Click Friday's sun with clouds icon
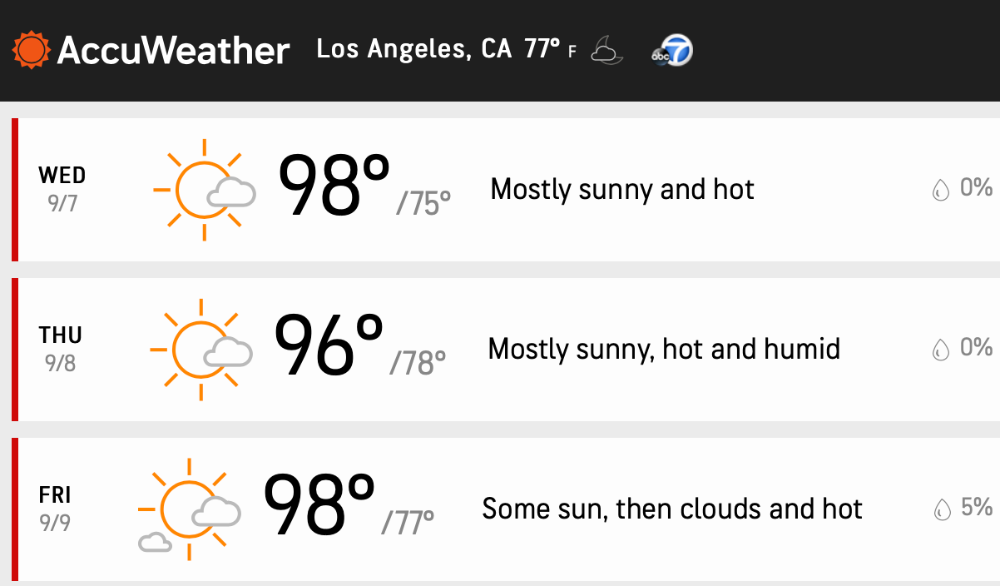The height and width of the screenshot is (586, 1000). [189, 509]
